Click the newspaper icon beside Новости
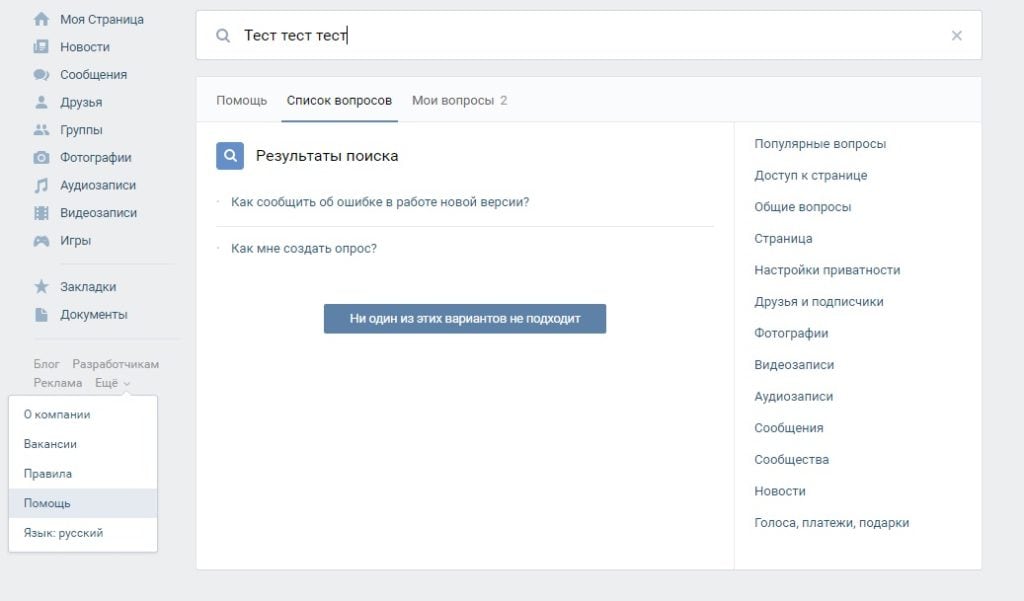 [41, 47]
